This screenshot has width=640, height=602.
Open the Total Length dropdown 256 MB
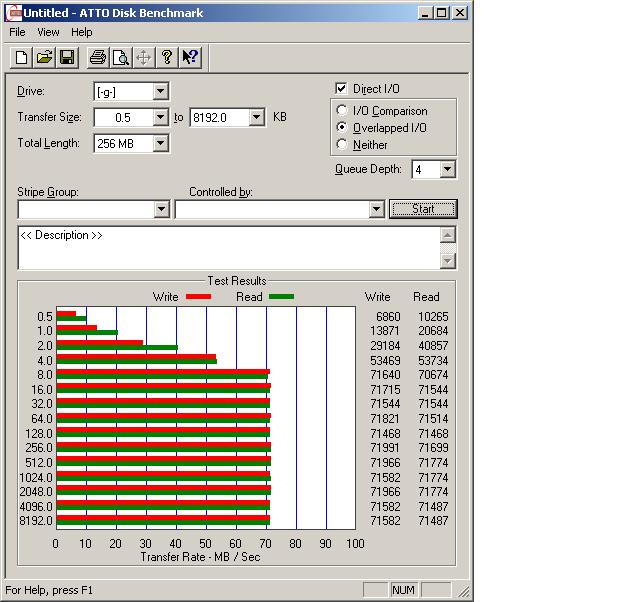tap(161, 143)
